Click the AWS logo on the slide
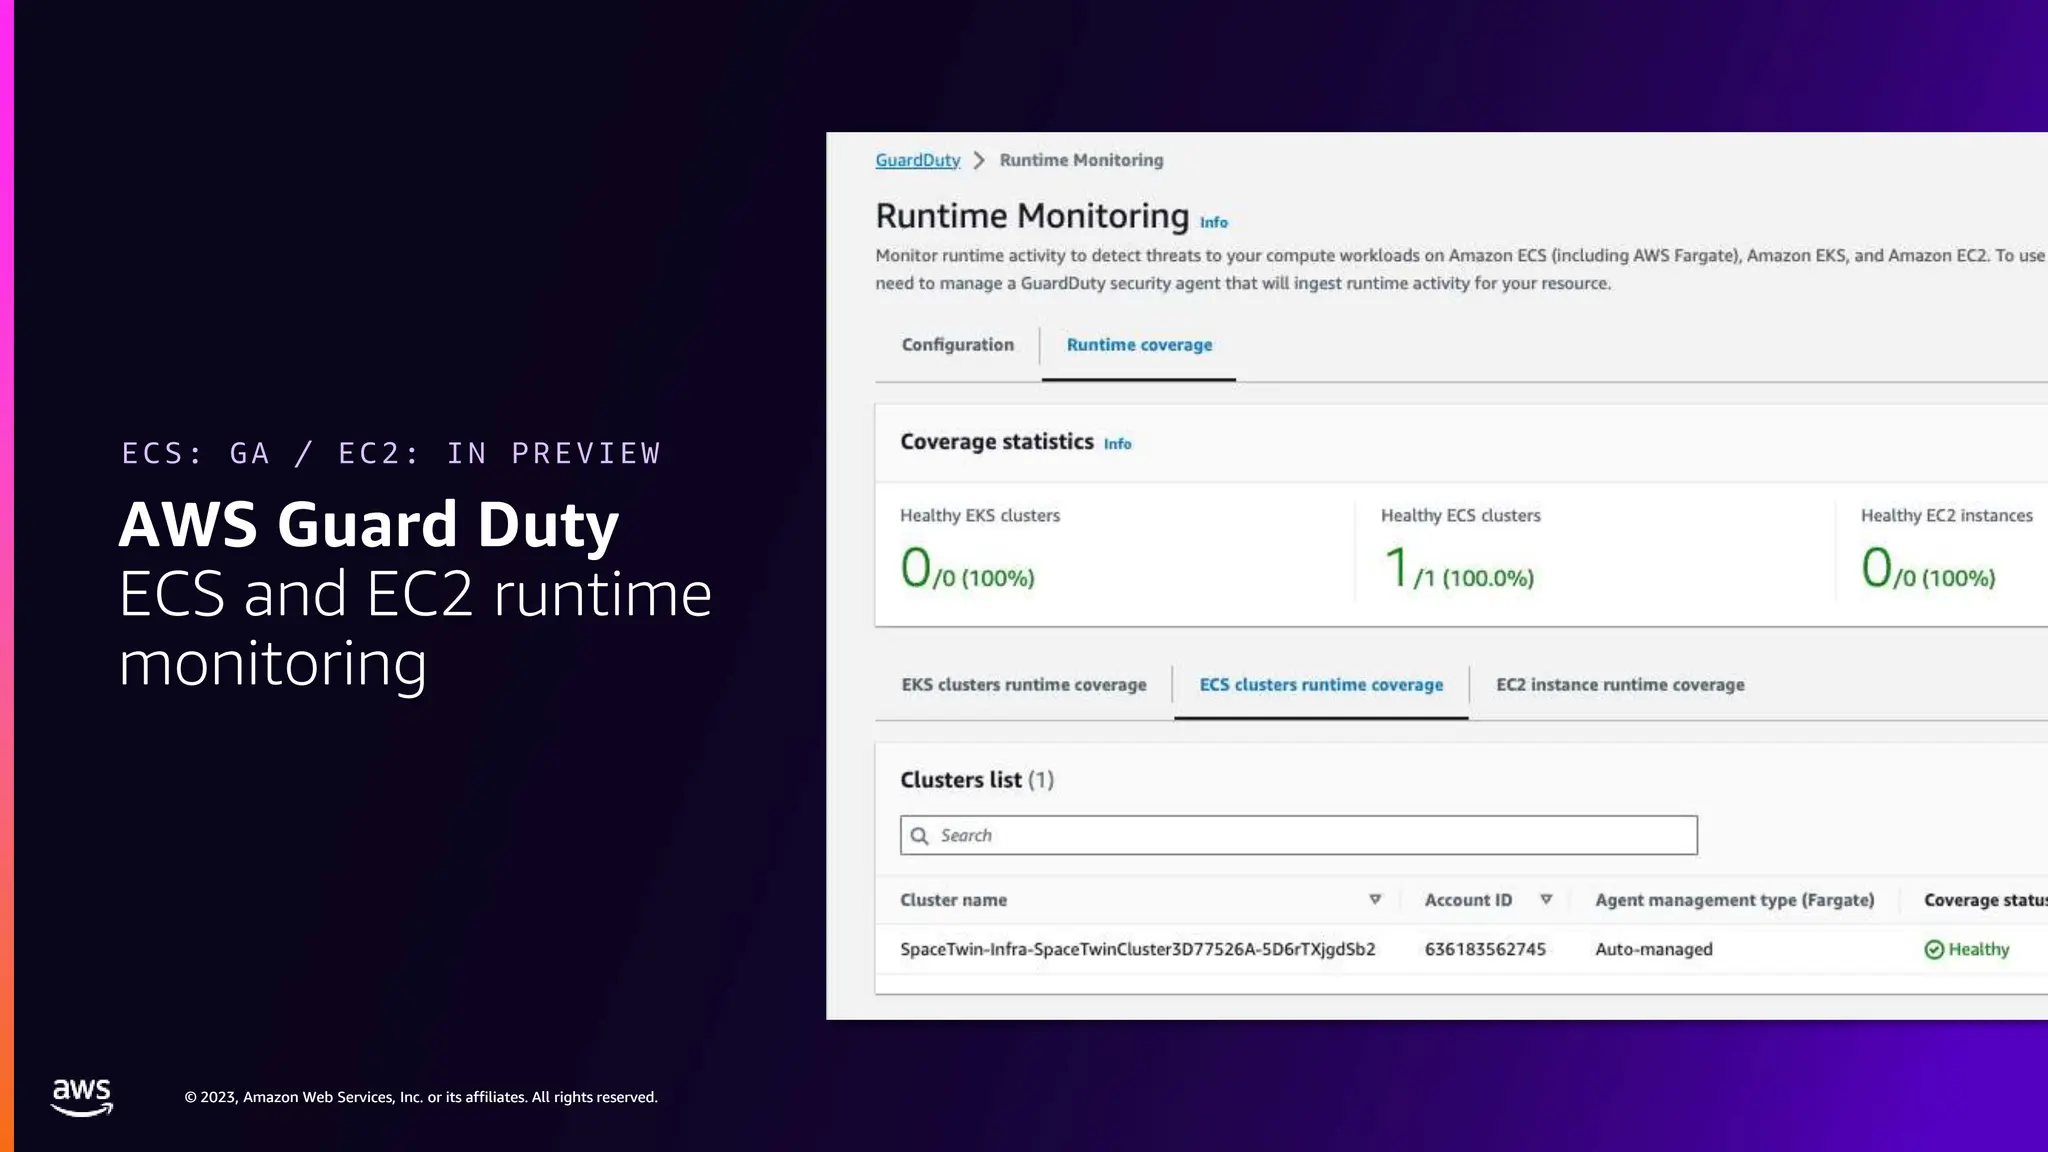Screen dimensions: 2048x1152 (82, 1097)
